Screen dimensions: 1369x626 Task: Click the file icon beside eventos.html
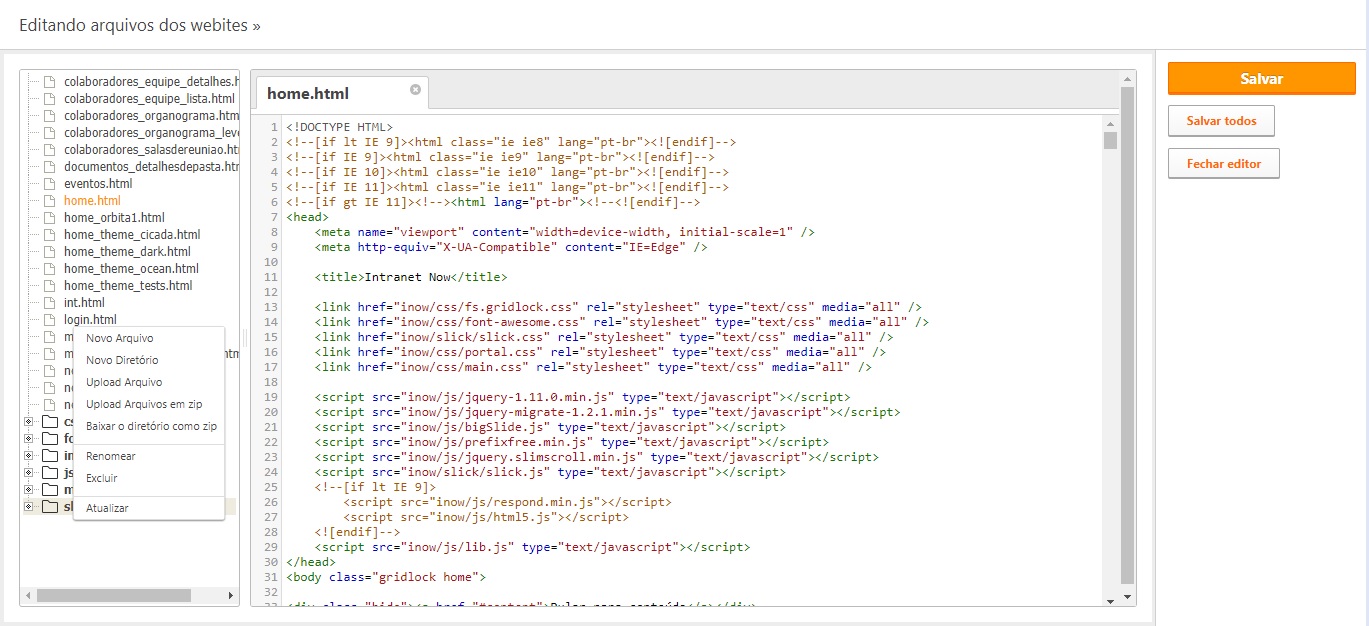click(50, 184)
